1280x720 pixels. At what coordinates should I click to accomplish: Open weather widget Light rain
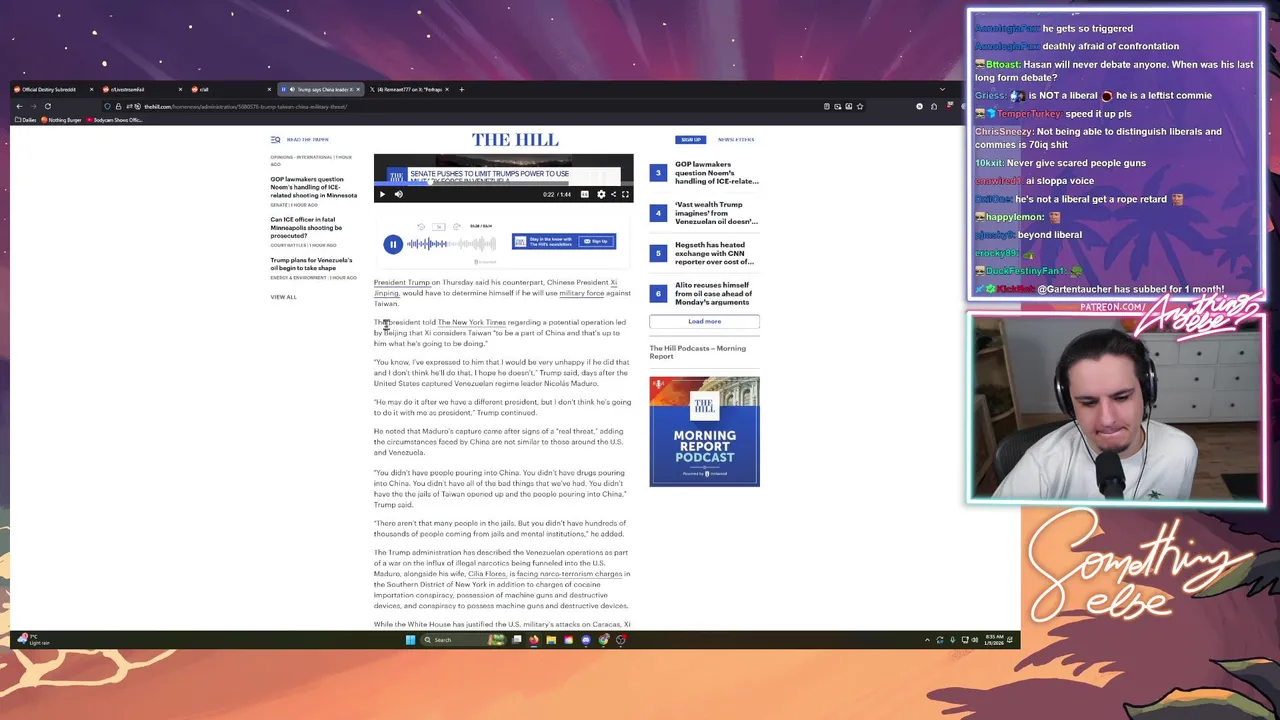click(32, 640)
